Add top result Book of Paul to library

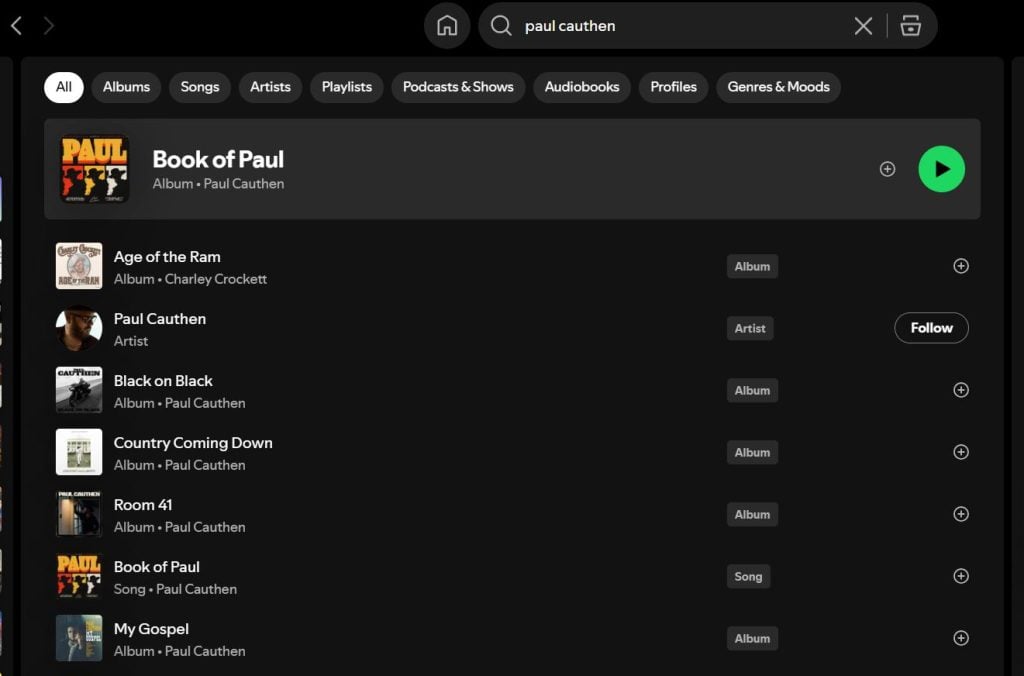tap(887, 169)
